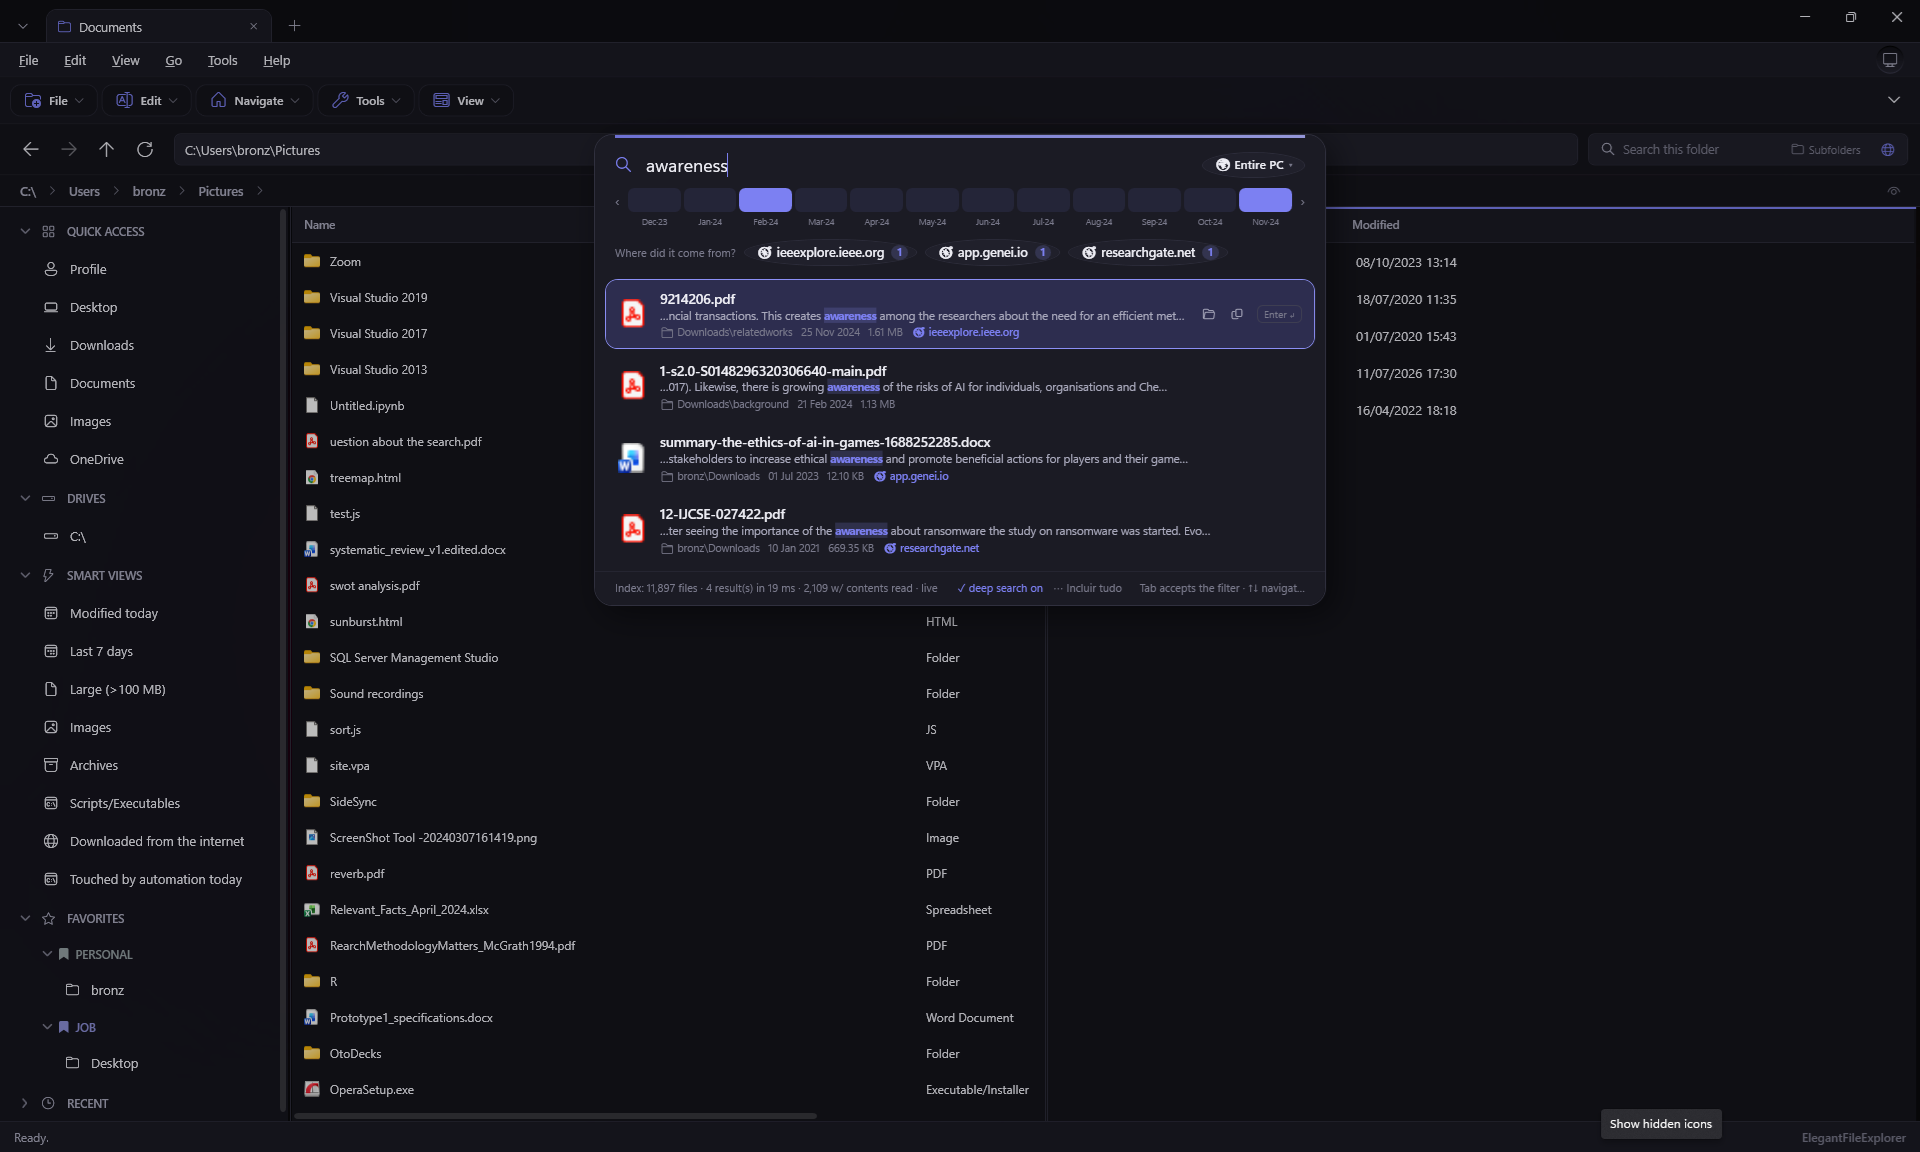Expand the RECENT section
Image resolution: width=1920 pixels, height=1152 pixels.
pos(25,1104)
